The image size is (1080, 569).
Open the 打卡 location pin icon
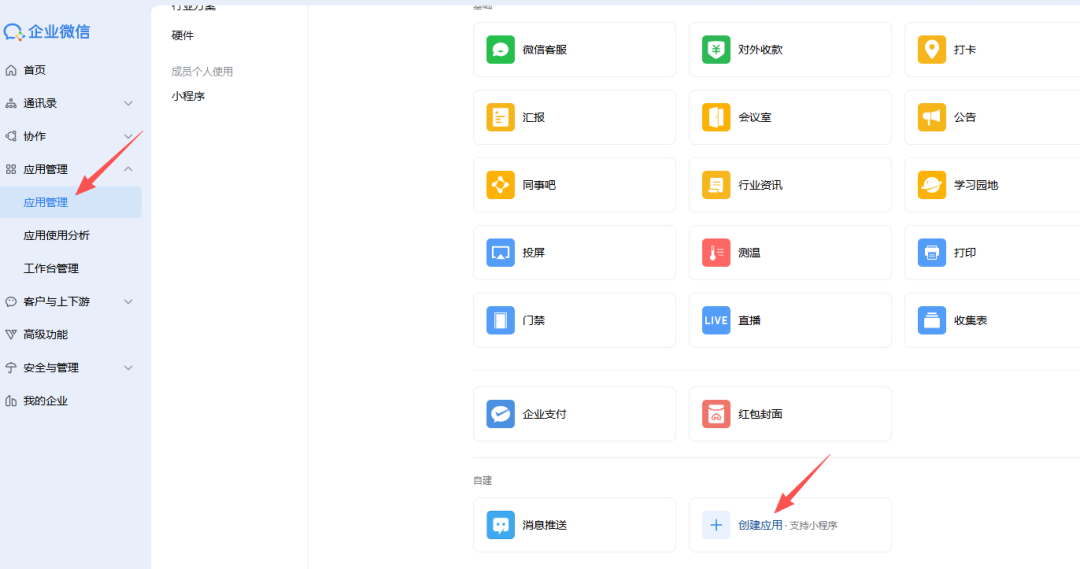point(932,50)
